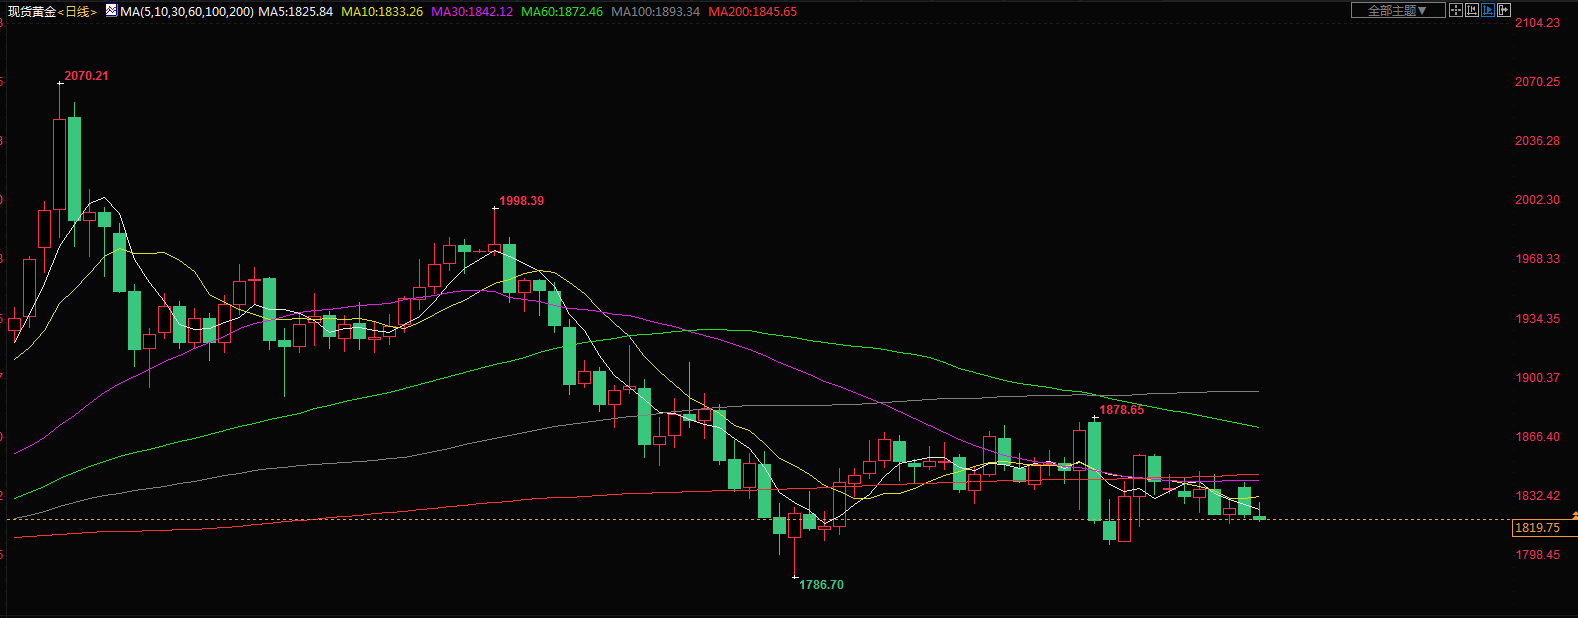Screen dimensions: 1578x618
Task: Toggle the blue highlighted play-axis icon
Action: point(1488,10)
